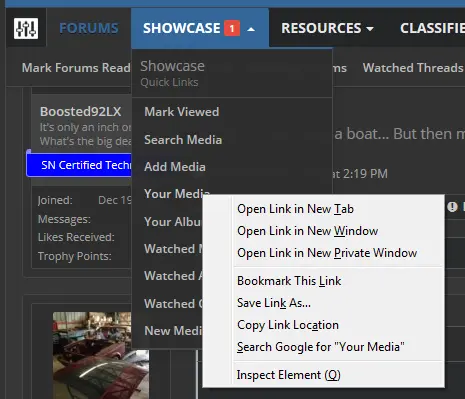
Task: Click Watched Media quick link
Action: coord(173,249)
